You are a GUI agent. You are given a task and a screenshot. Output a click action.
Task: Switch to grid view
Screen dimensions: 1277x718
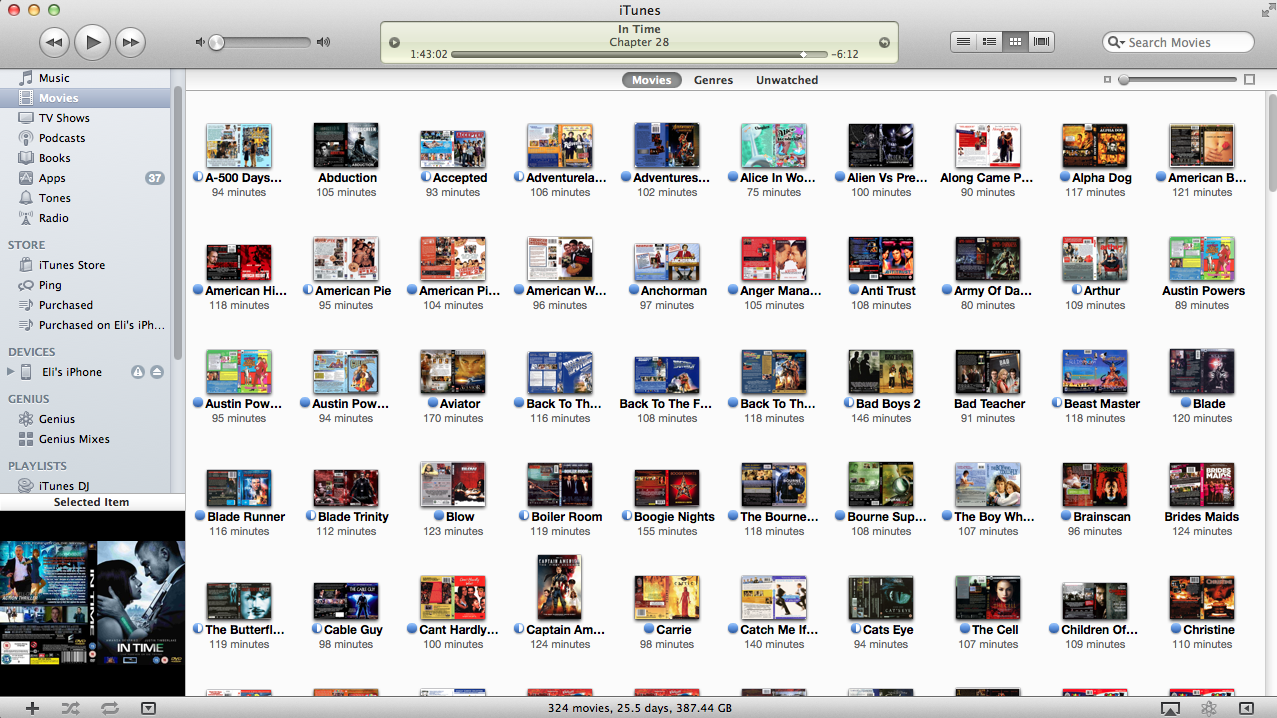click(1015, 42)
